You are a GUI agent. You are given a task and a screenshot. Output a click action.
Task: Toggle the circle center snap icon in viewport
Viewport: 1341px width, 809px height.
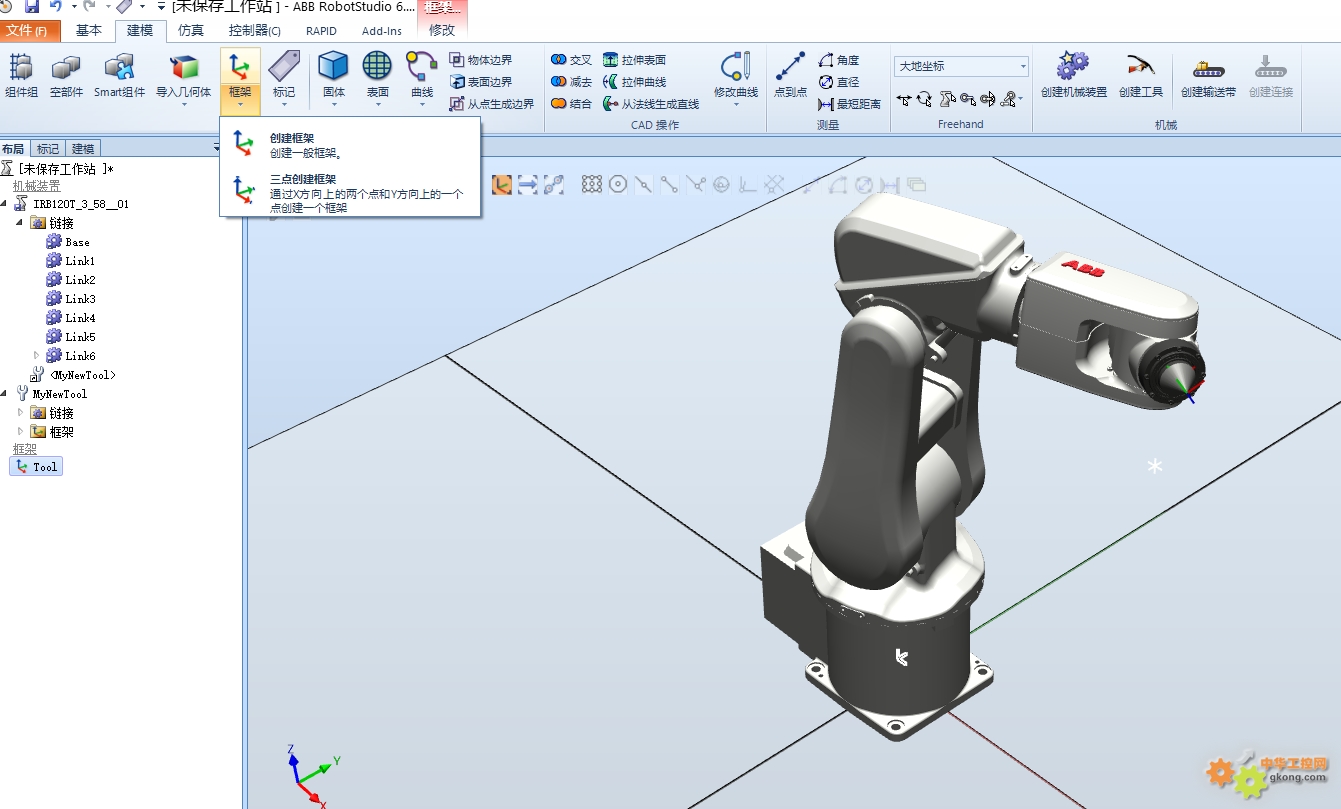tap(618, 184)
